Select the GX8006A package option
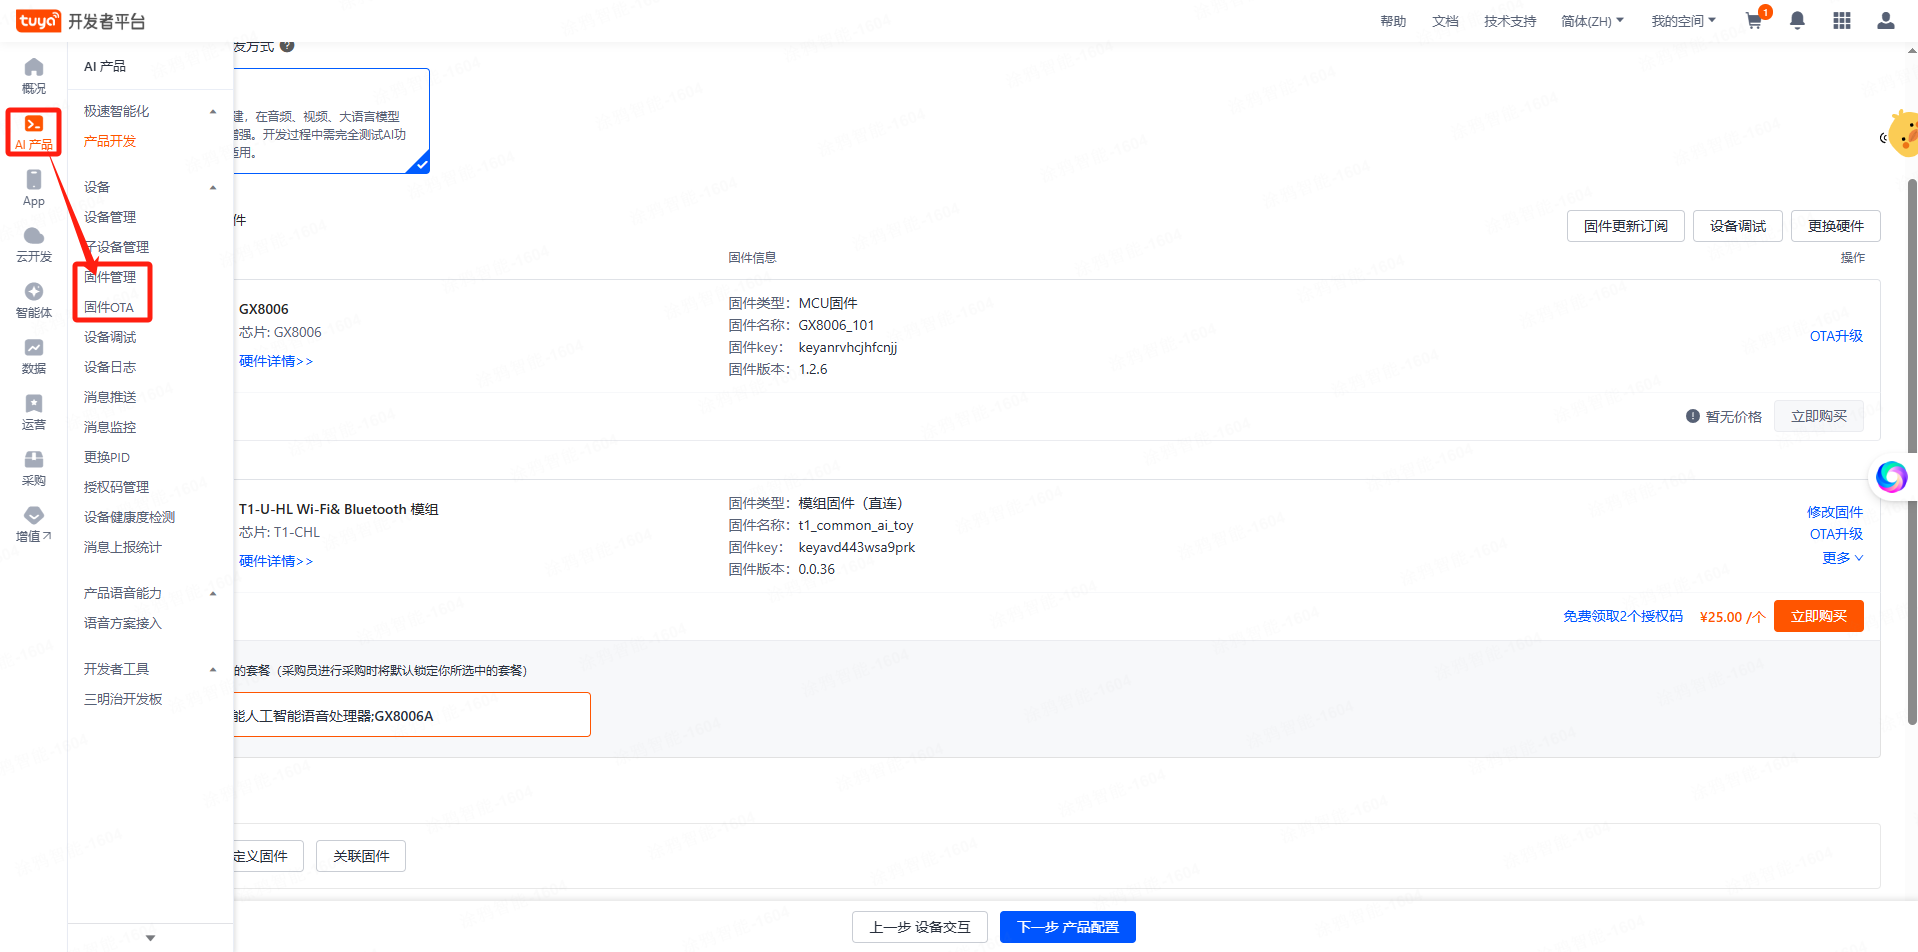 tap(411, 715)
